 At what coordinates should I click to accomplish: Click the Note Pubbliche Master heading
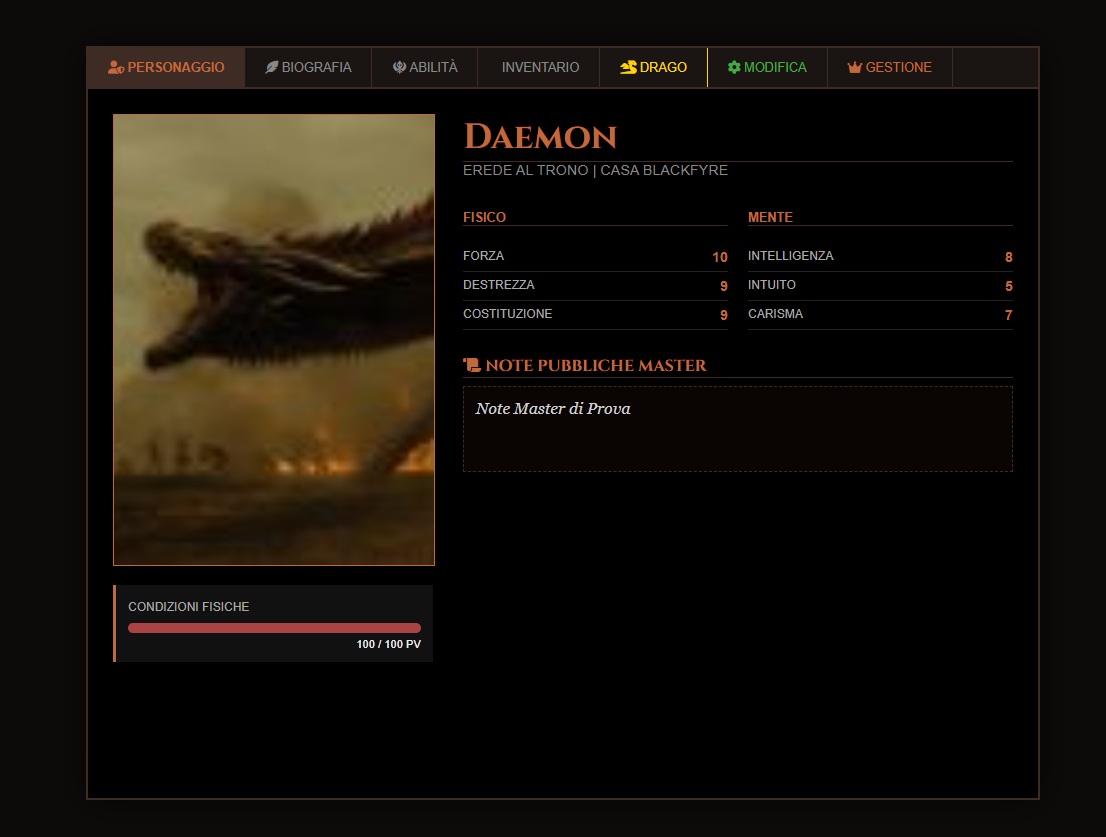(596, 365)
